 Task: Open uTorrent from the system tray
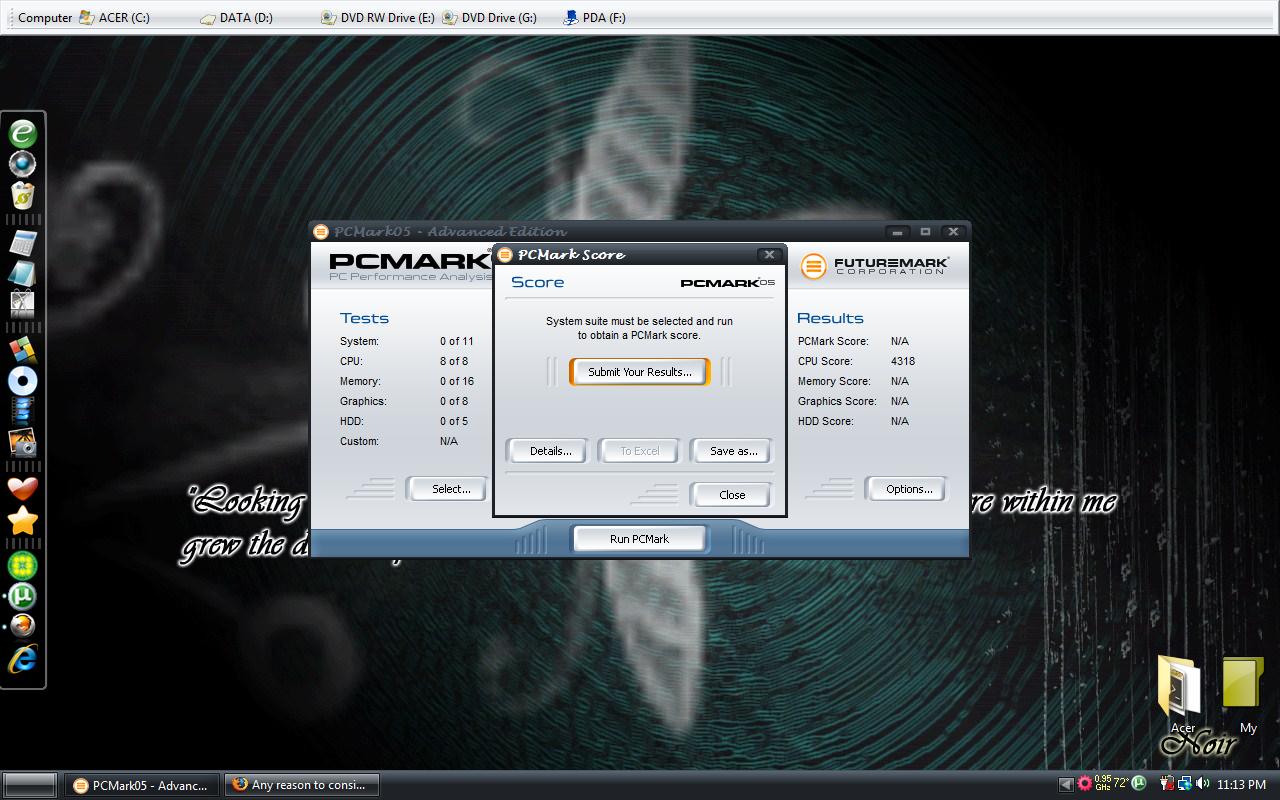pos(1139,783)
